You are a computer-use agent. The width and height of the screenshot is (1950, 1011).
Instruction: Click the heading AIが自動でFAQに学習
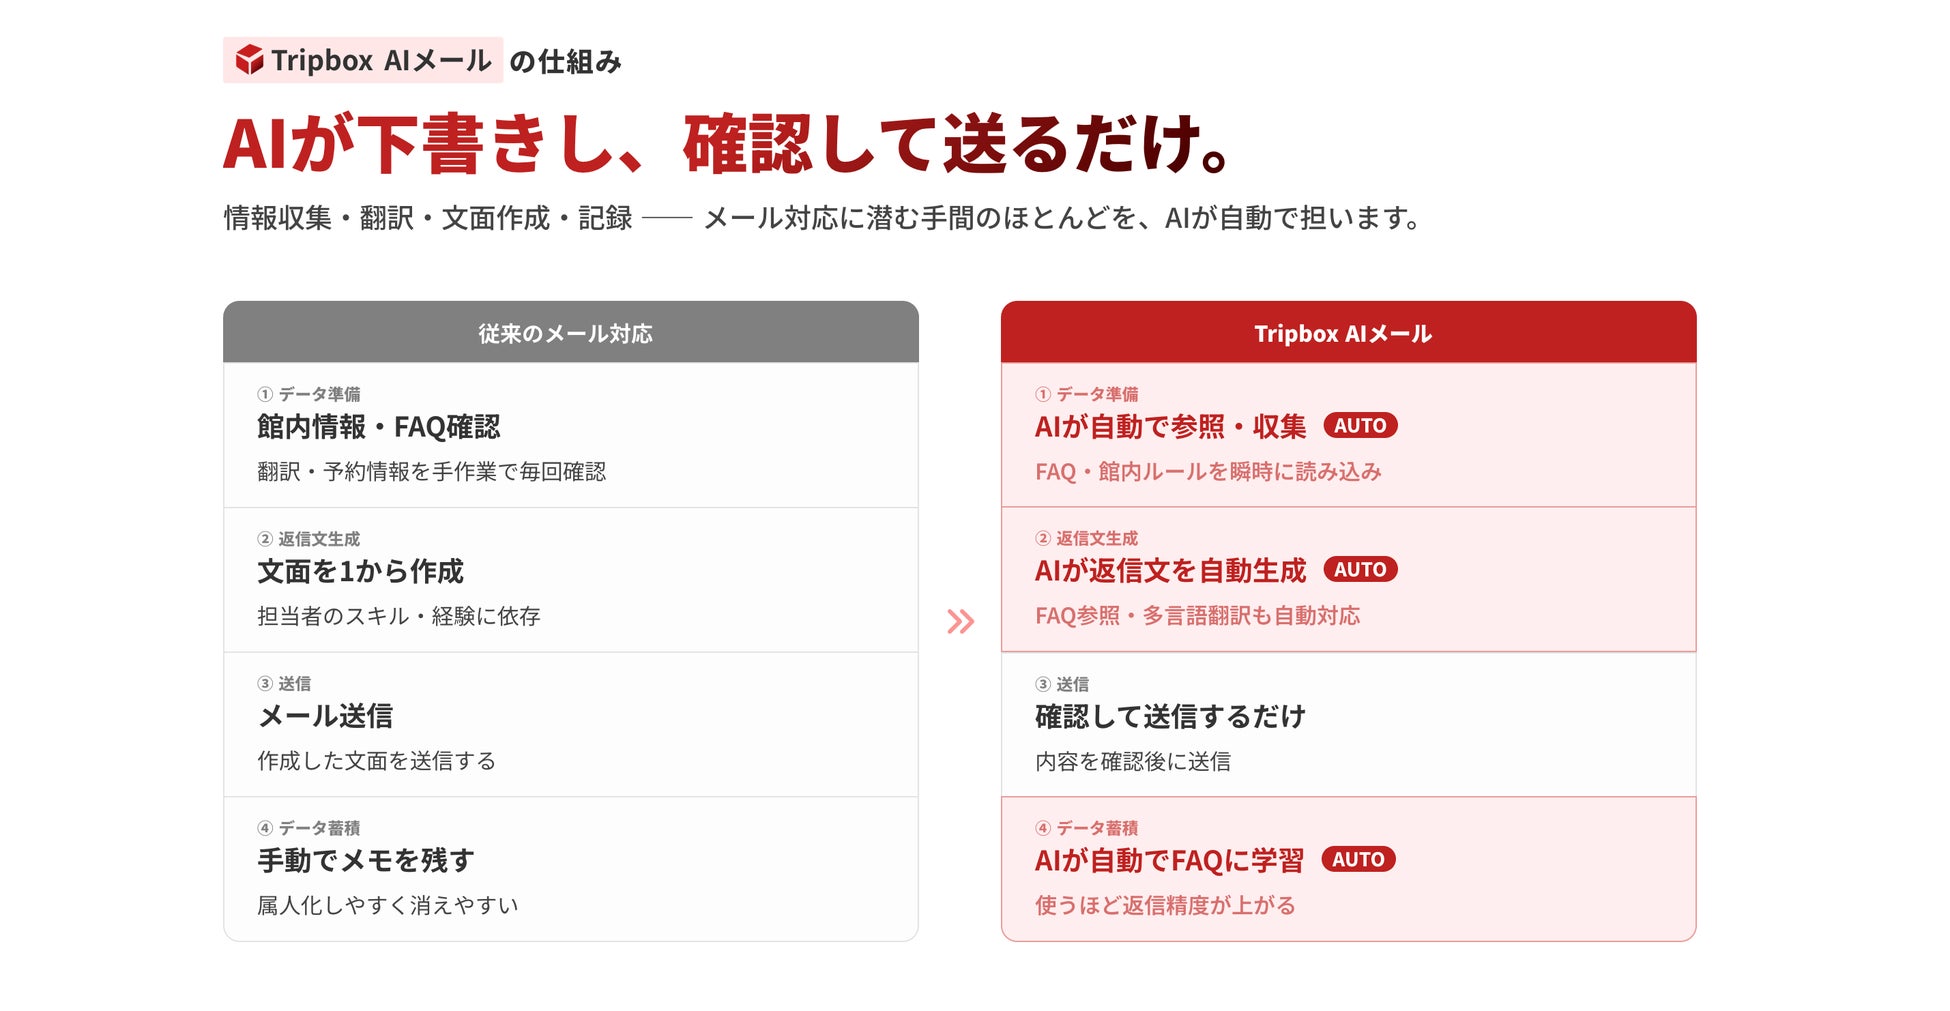1169,860
